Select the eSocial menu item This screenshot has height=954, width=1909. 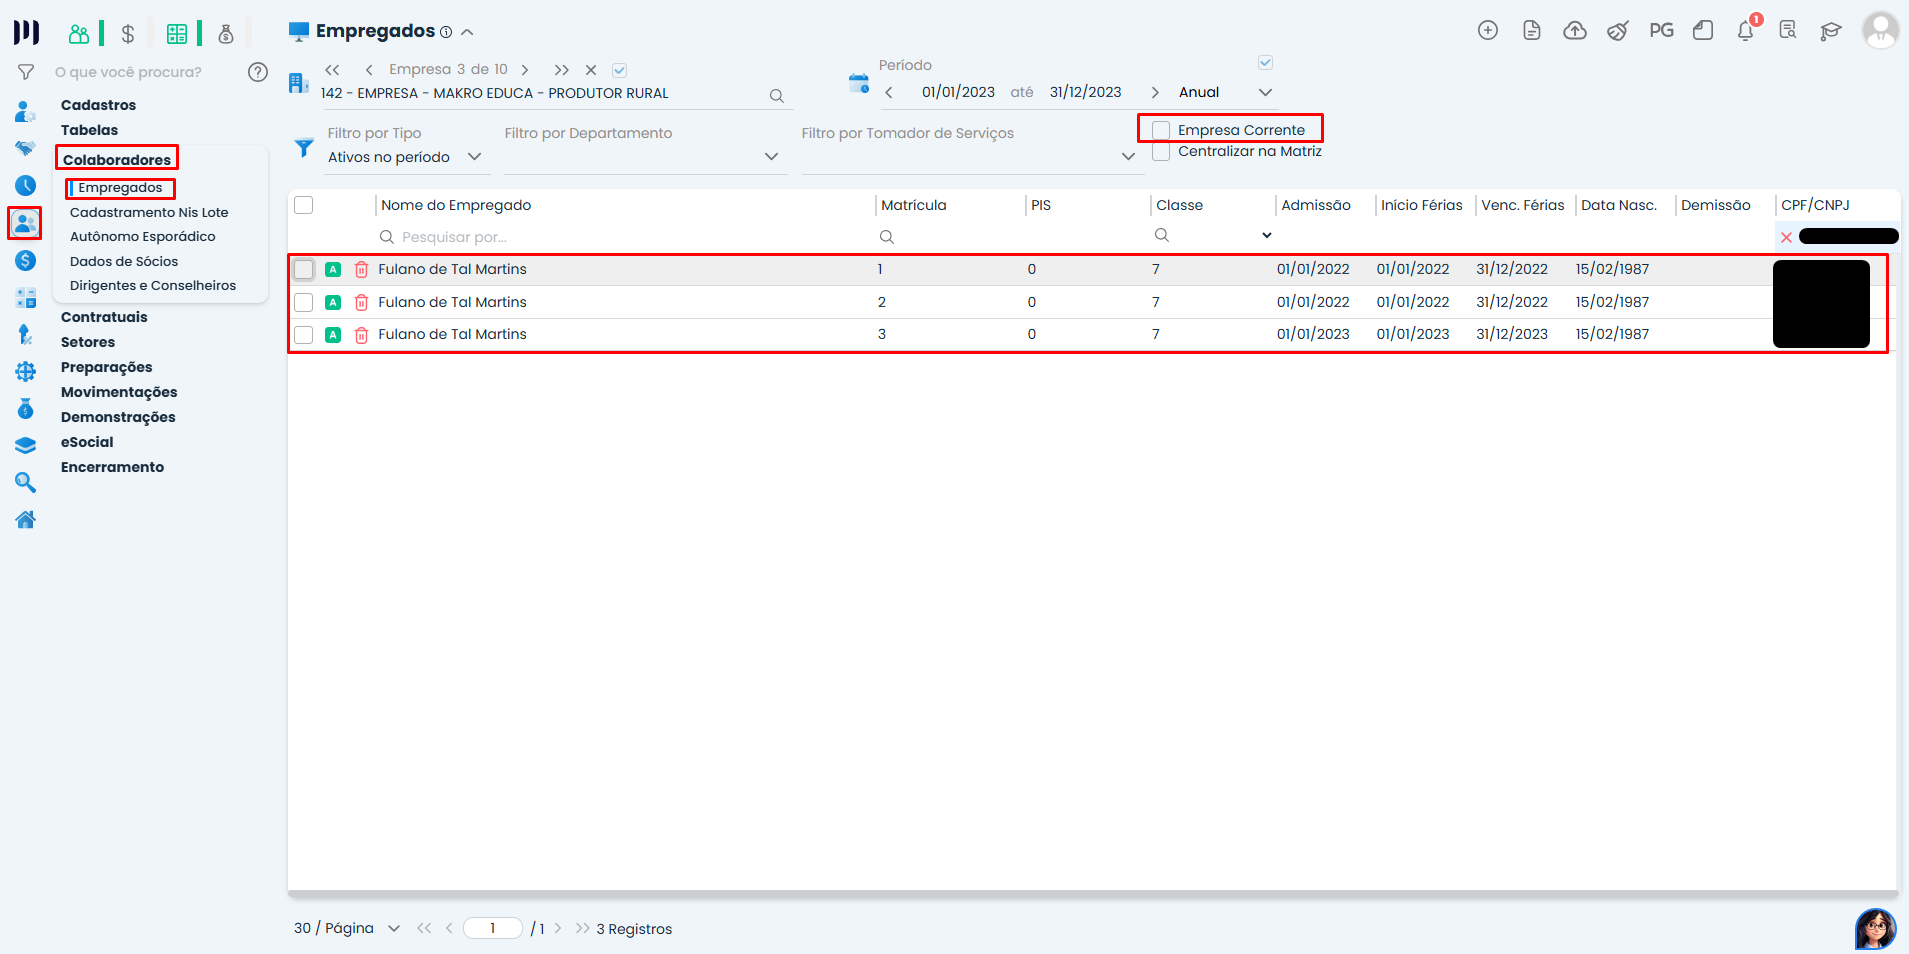[87, 442]
